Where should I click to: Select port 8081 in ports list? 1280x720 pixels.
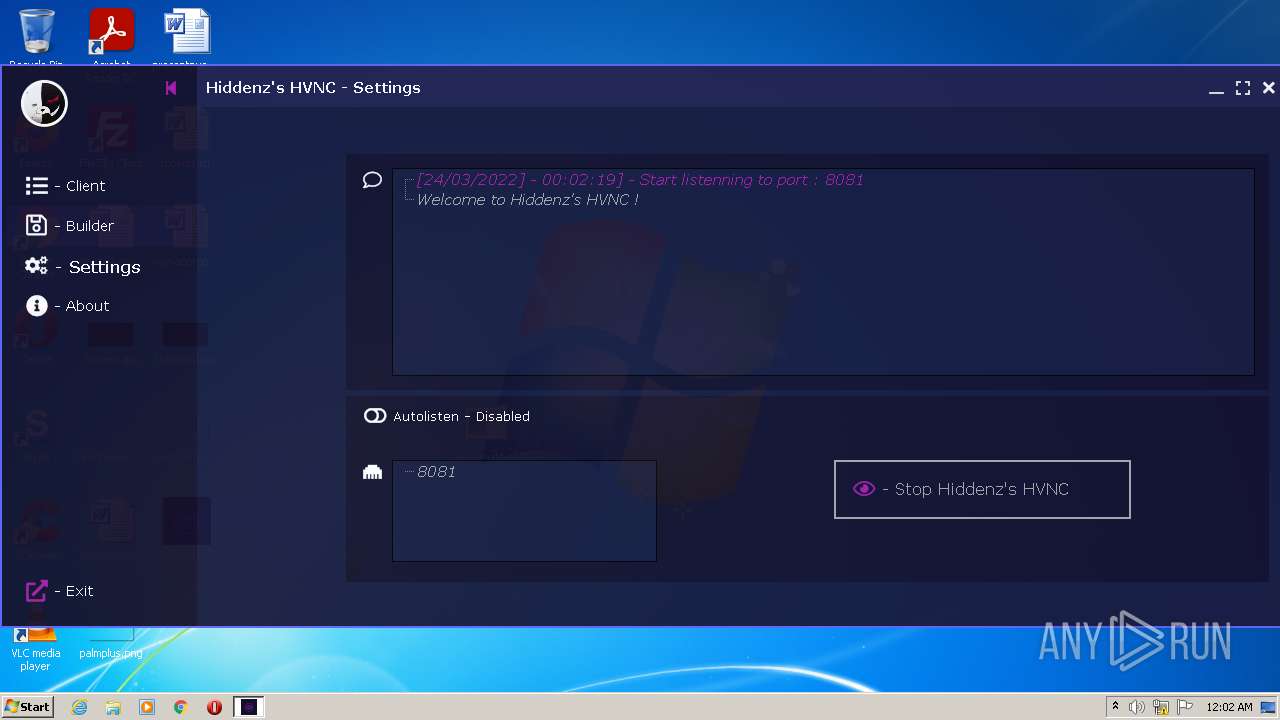(x=436, y=472)
